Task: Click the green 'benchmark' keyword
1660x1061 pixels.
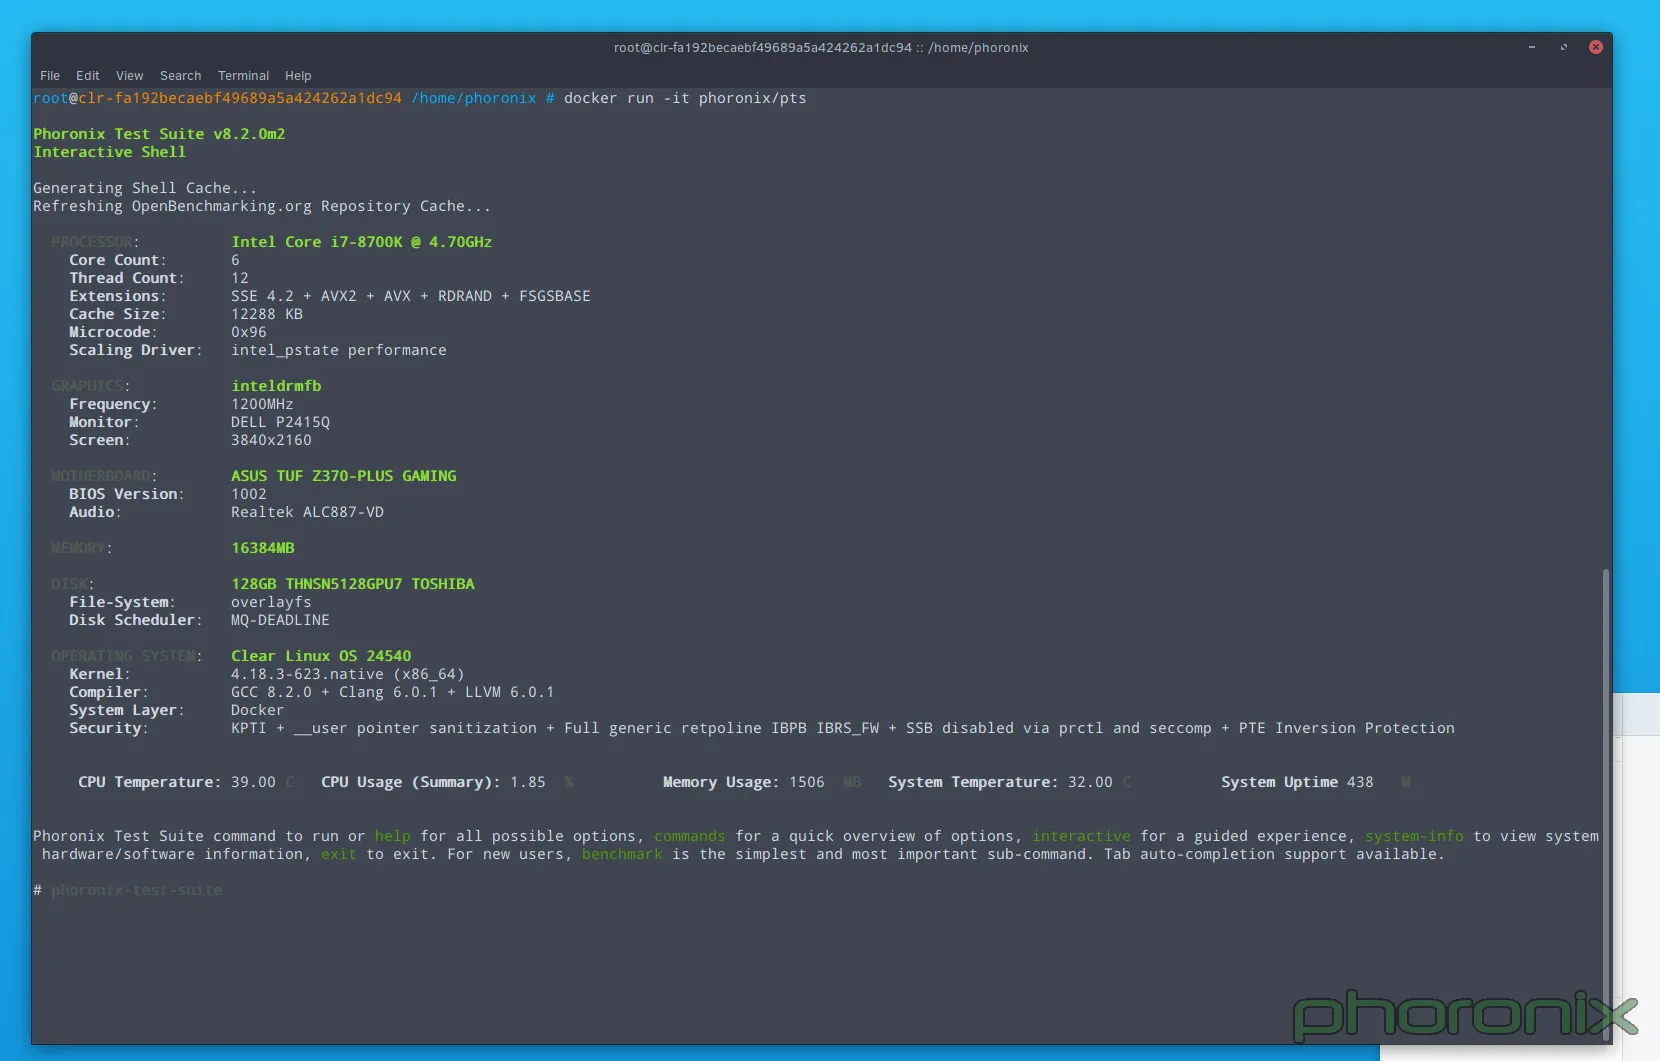Action: point(622,854)
